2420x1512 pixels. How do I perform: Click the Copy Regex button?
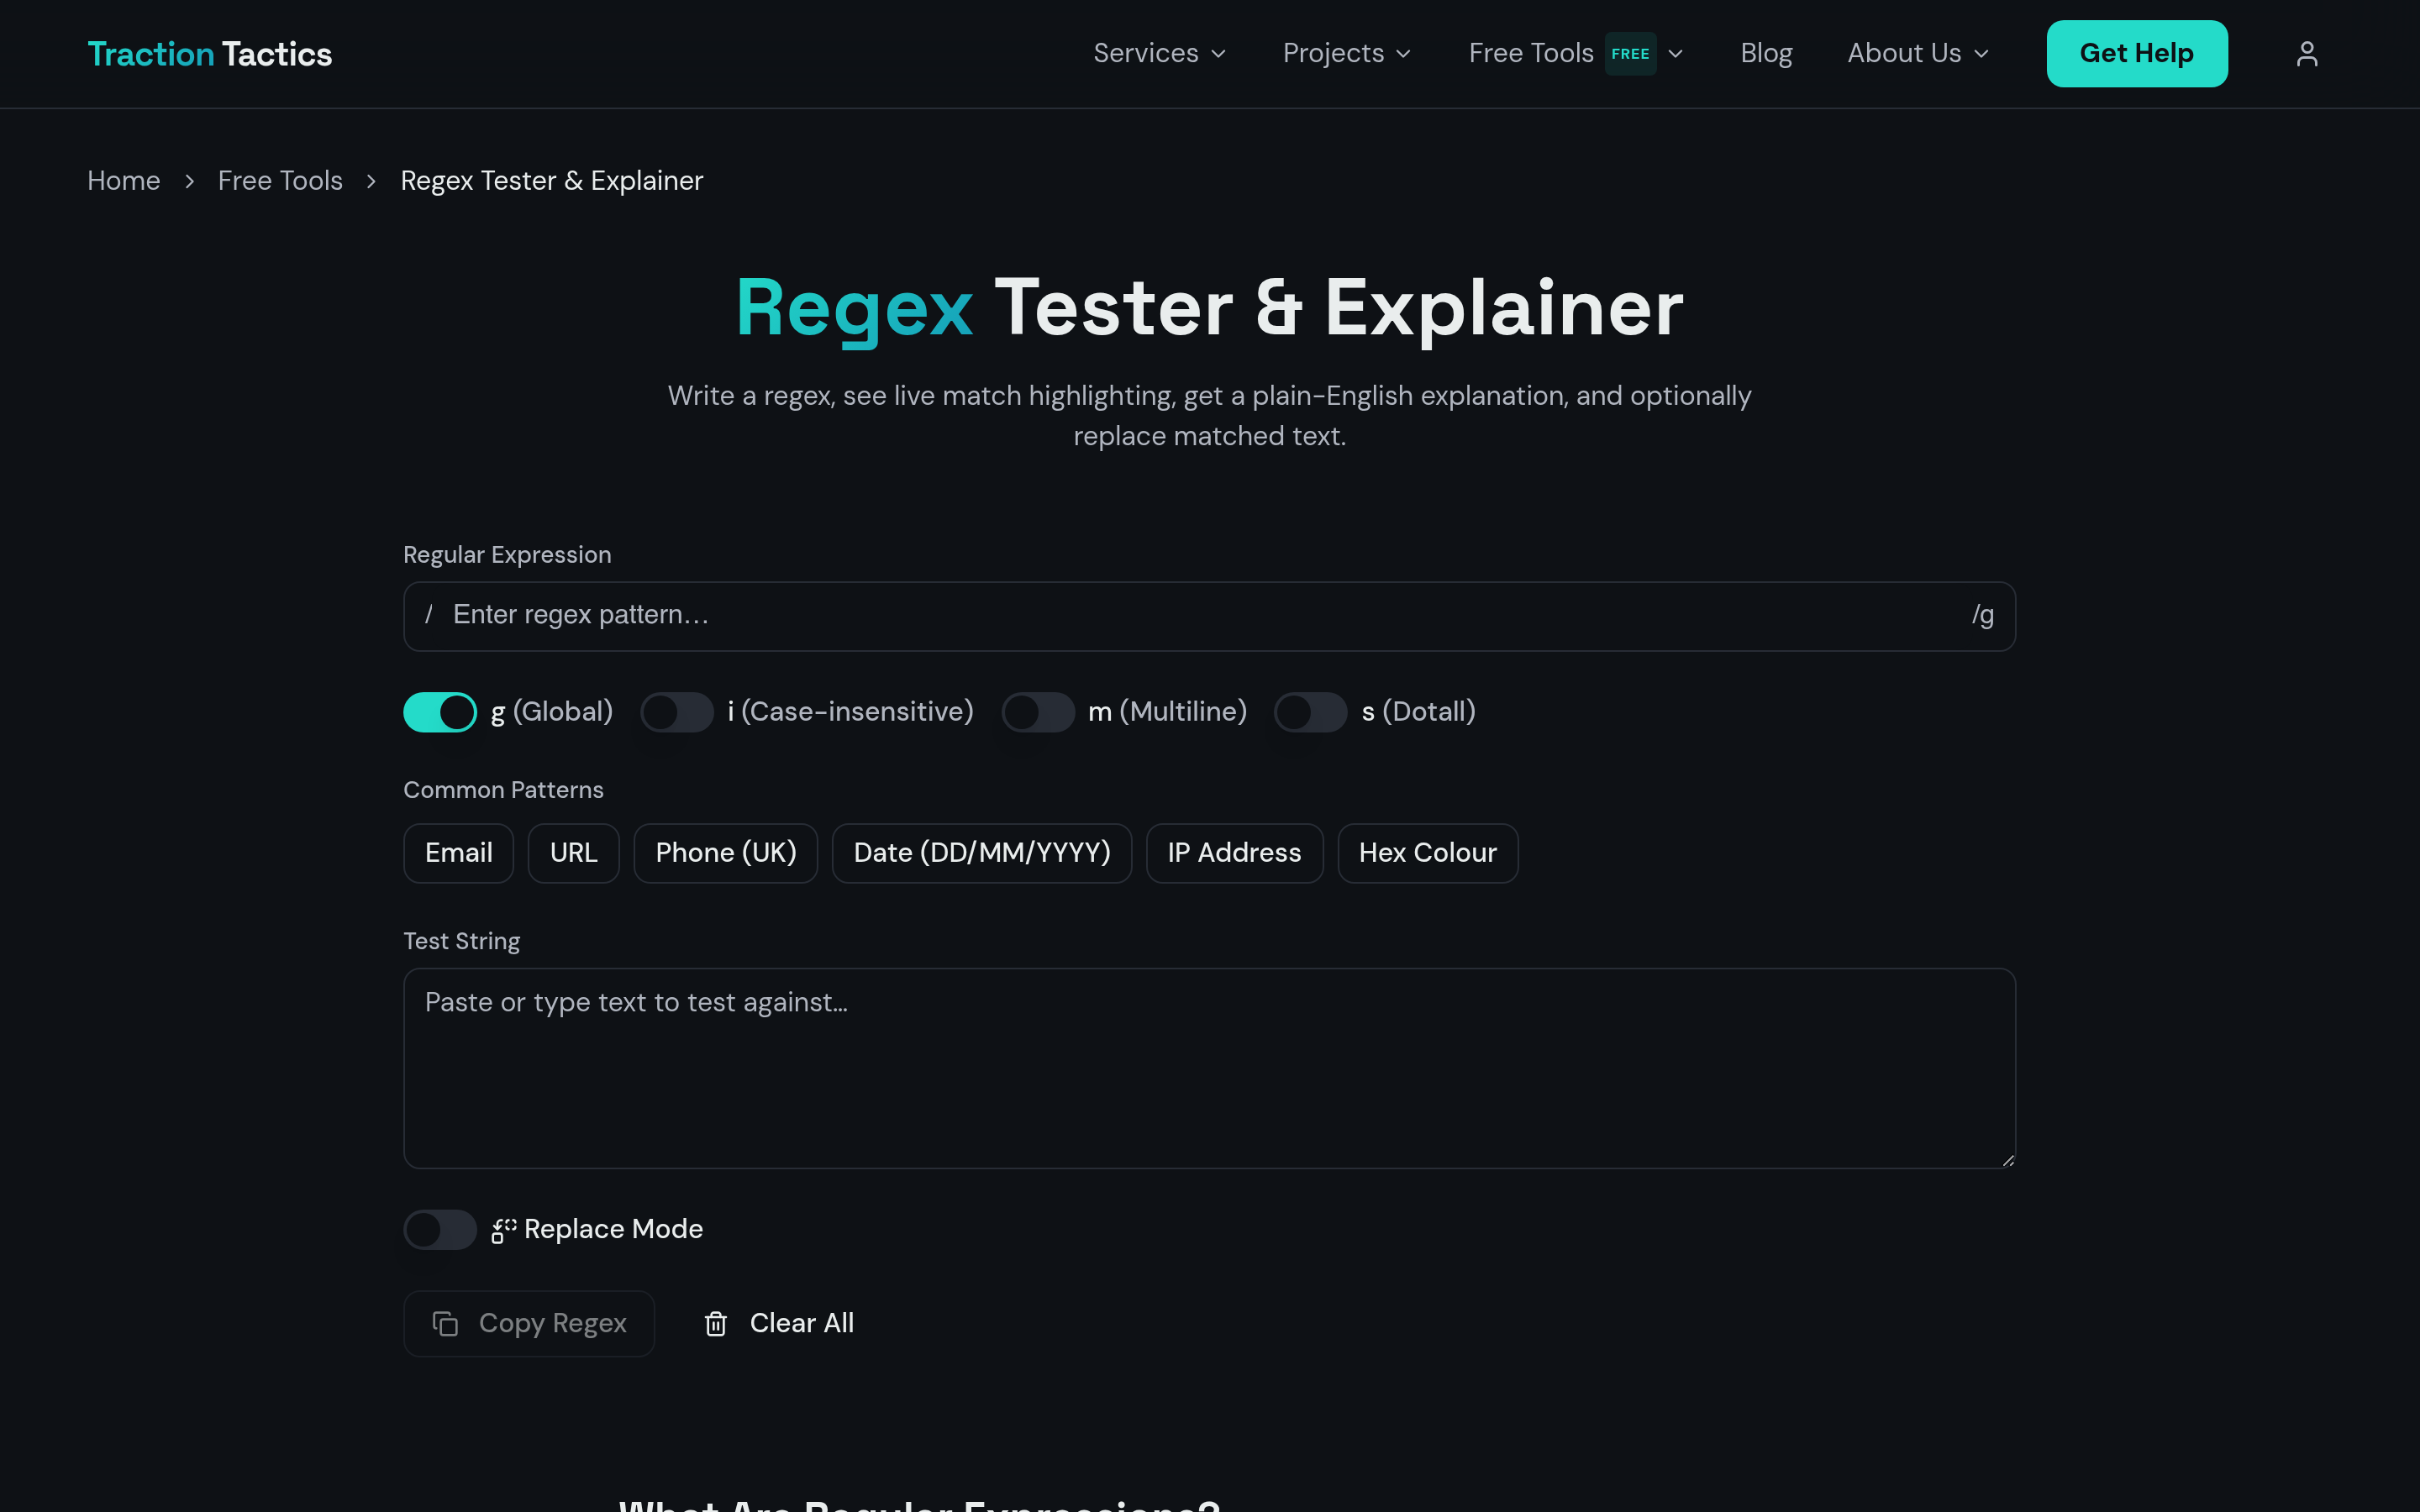tap(529, 1324)
